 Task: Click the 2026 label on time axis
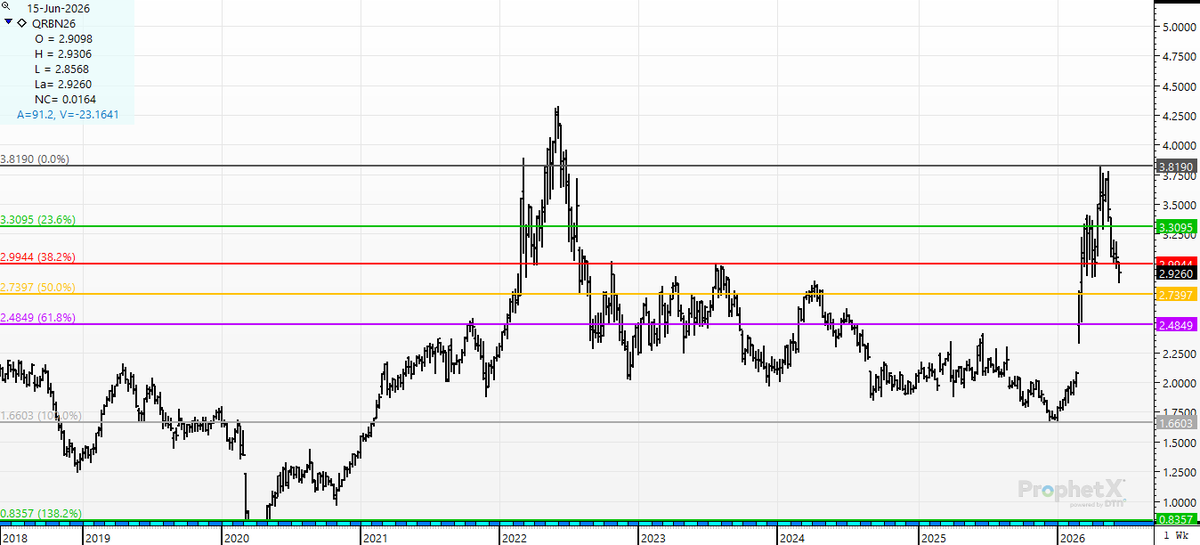coord(1071,537)
